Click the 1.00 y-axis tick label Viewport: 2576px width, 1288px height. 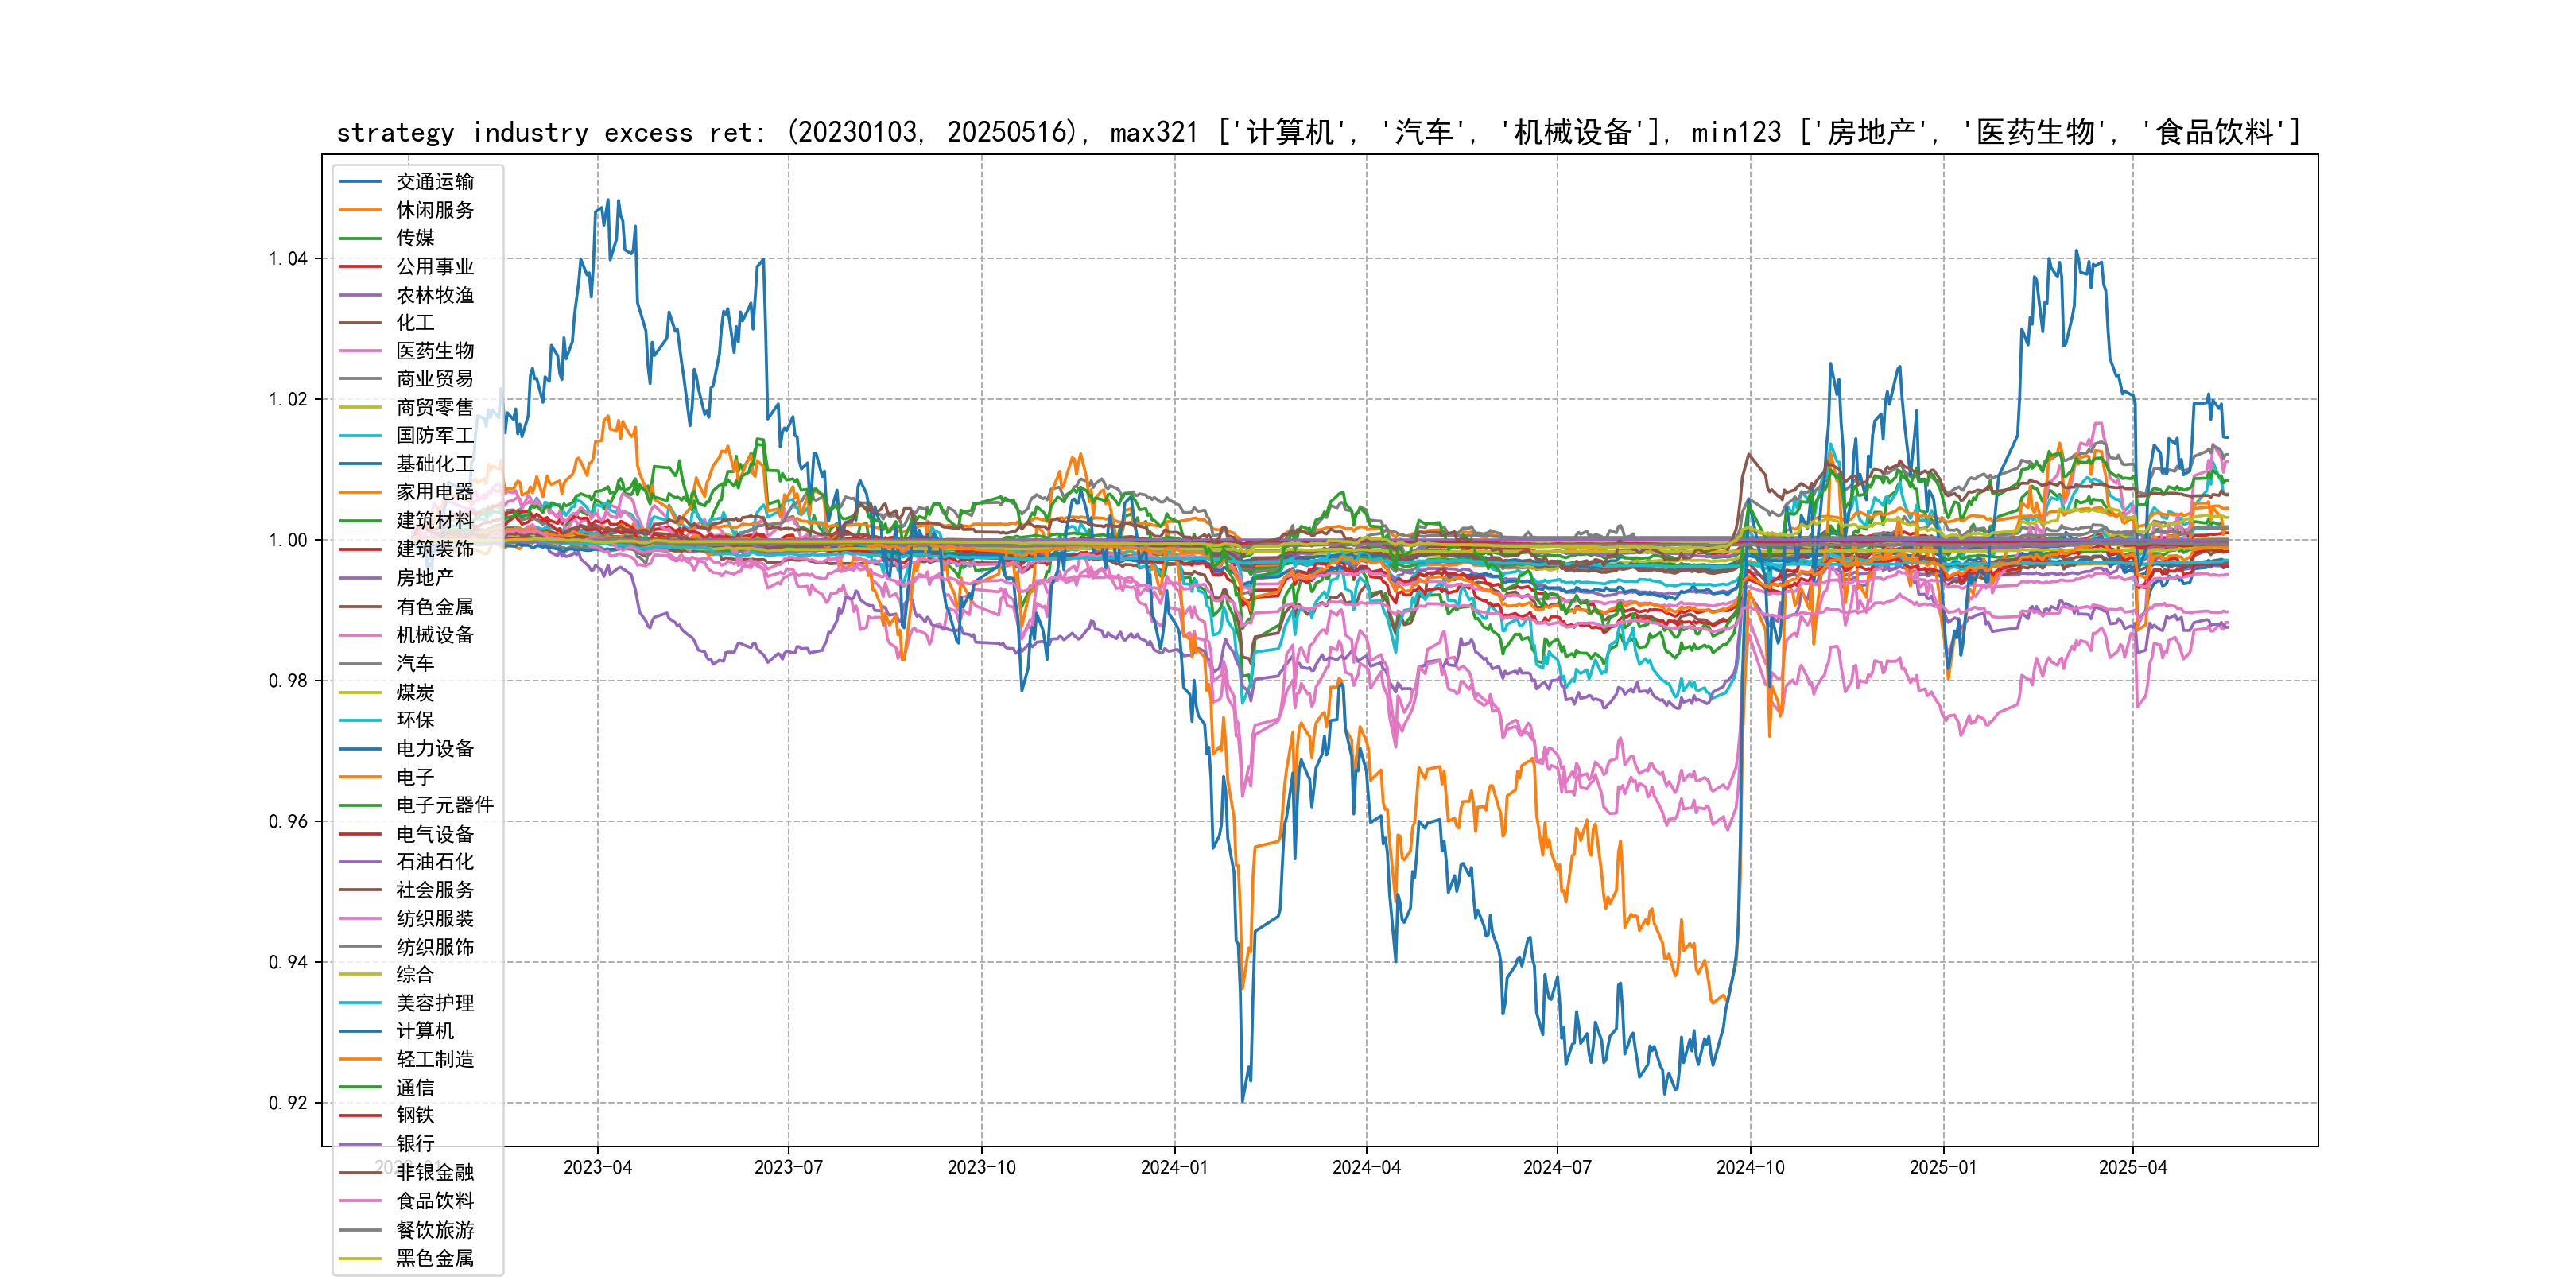(288, 540)
